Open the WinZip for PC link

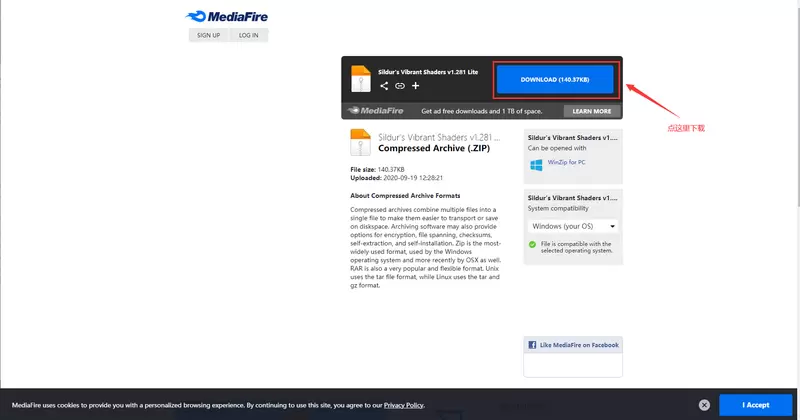pyautogui.click(x=566, y=162)
